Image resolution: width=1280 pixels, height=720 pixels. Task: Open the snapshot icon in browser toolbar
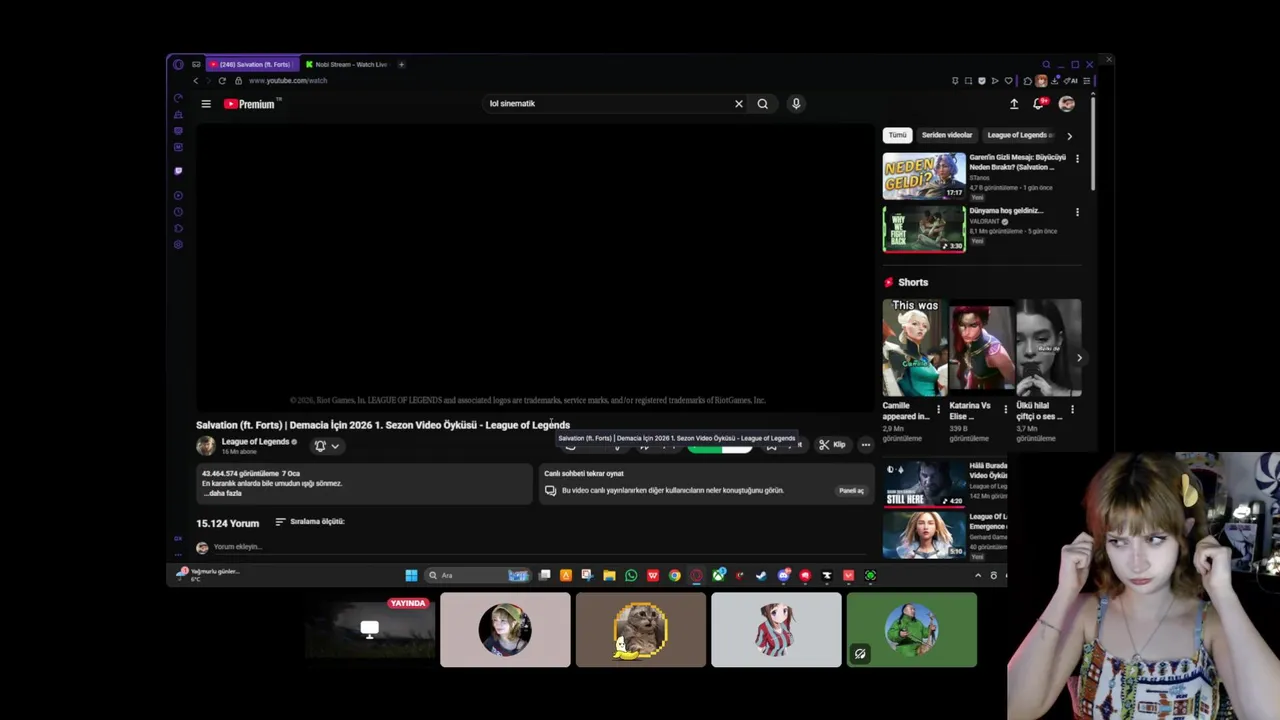click(968, 81)
